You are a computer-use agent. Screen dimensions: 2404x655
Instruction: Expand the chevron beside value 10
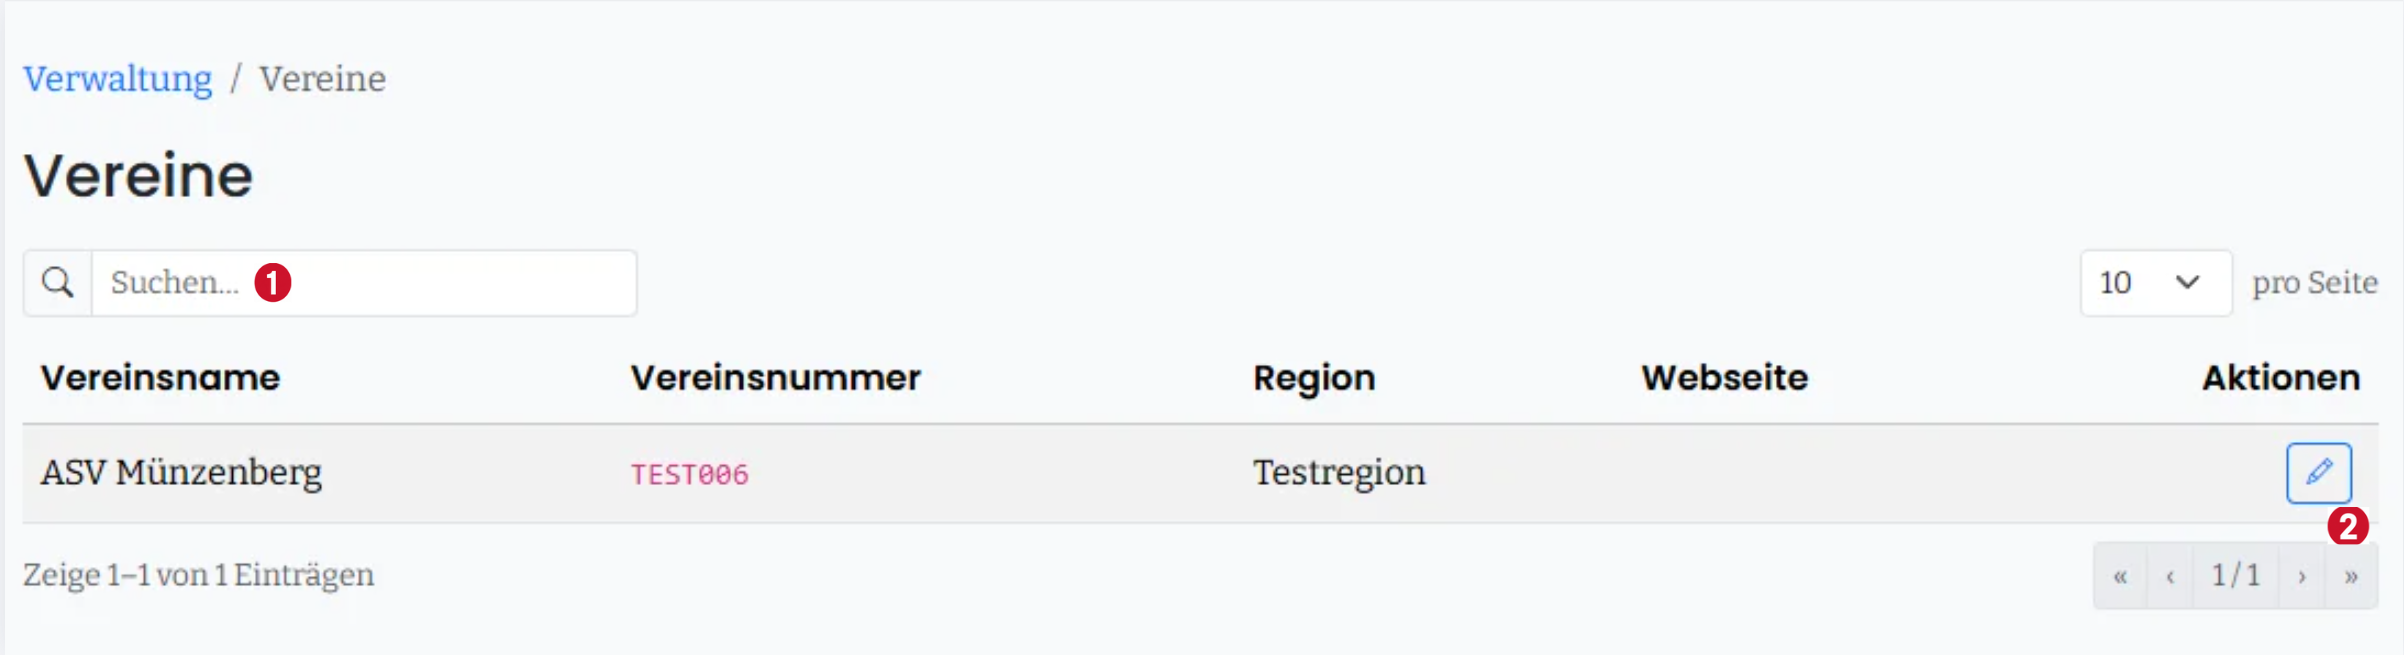coord(2187,283)
